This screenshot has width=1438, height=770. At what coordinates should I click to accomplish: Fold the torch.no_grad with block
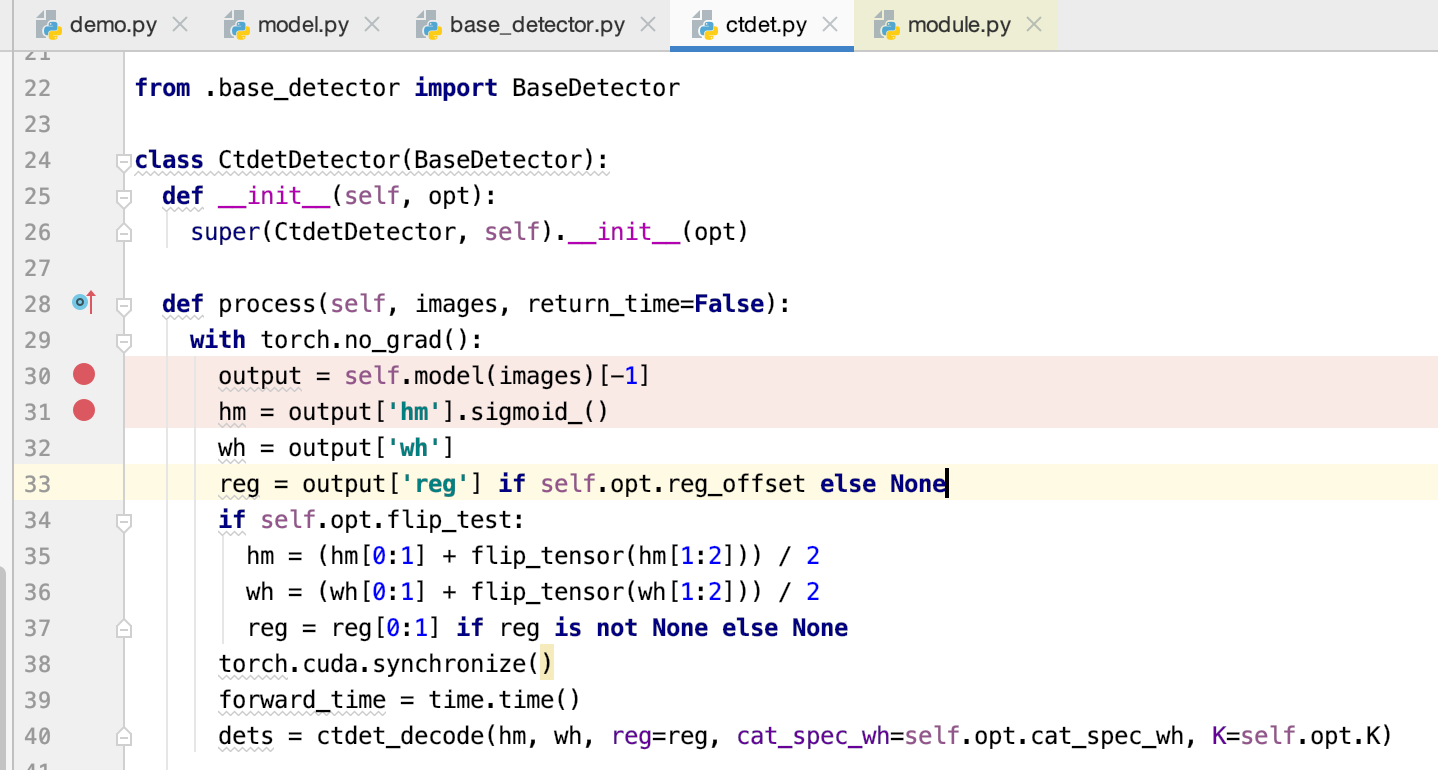tap(122, 339)
